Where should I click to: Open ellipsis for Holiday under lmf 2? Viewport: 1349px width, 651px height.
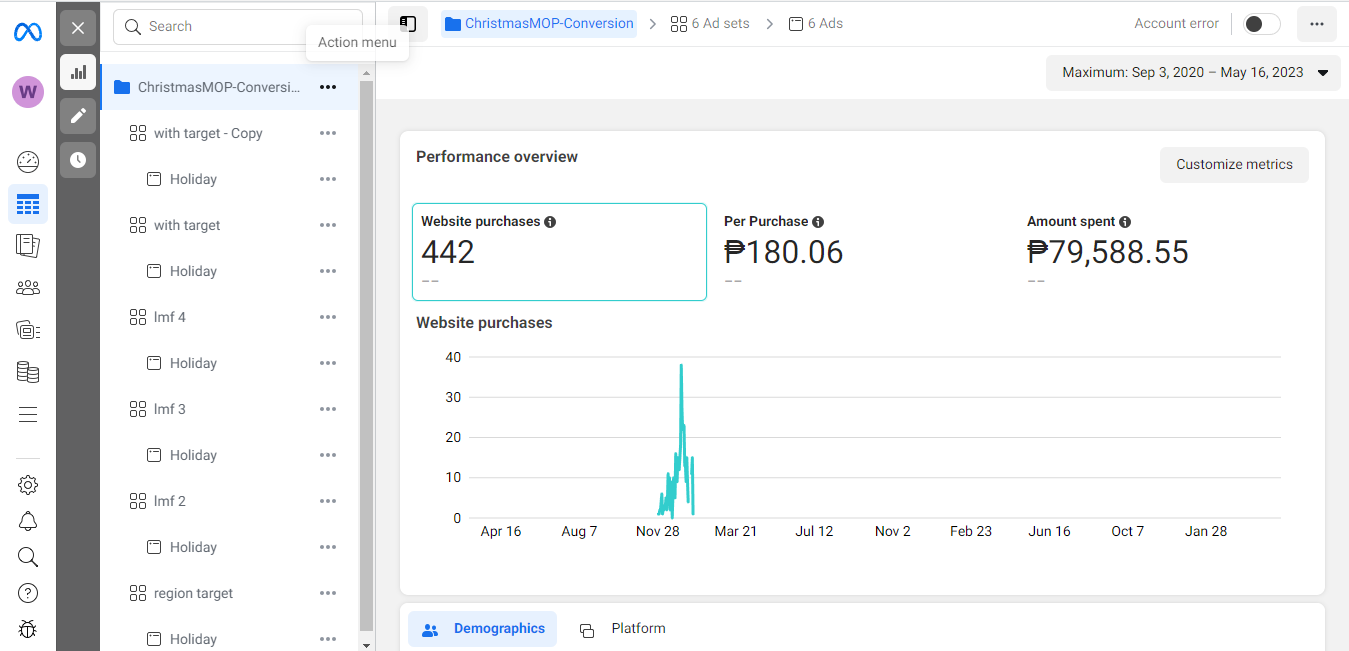(x=328, y=547)
